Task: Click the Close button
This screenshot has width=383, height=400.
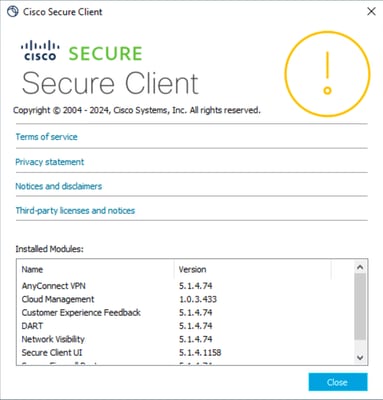Action: coord(338,382)
